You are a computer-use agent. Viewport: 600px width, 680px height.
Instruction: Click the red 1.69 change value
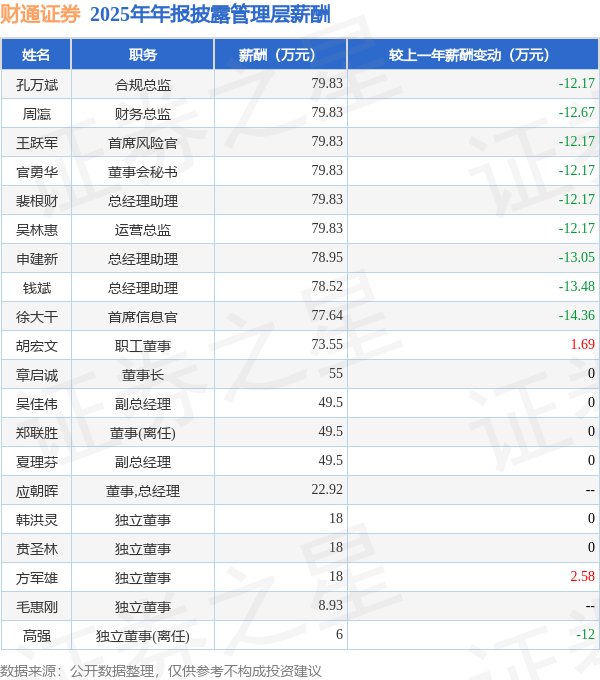[x=582, y=344]
